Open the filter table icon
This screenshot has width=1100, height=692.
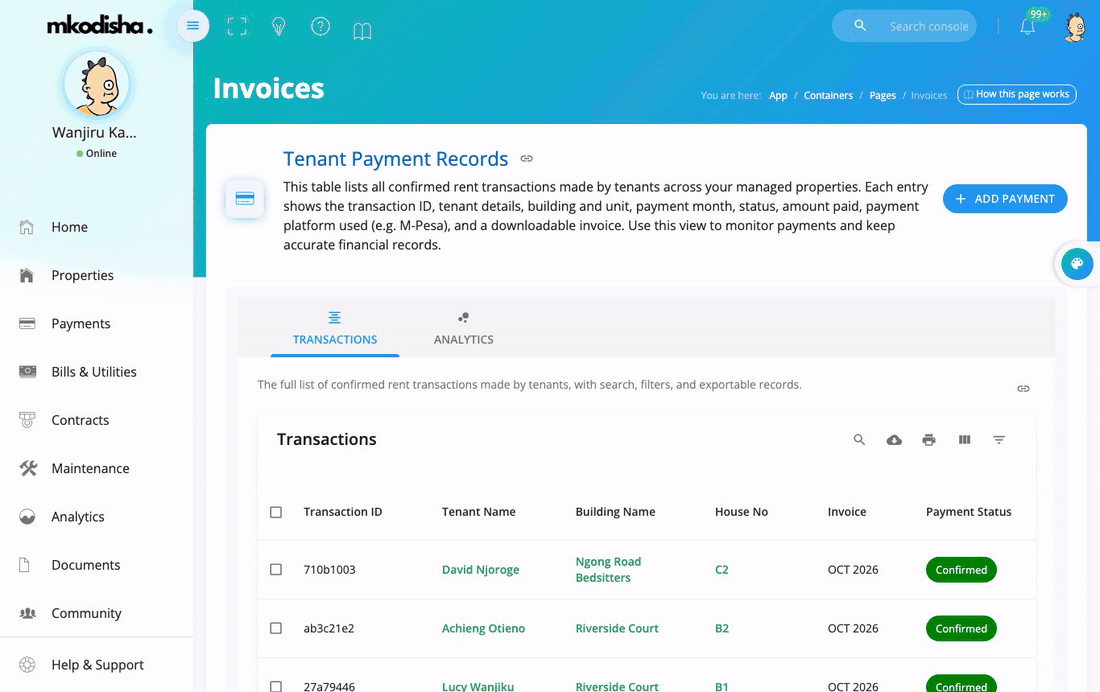[x=999, y=440]
